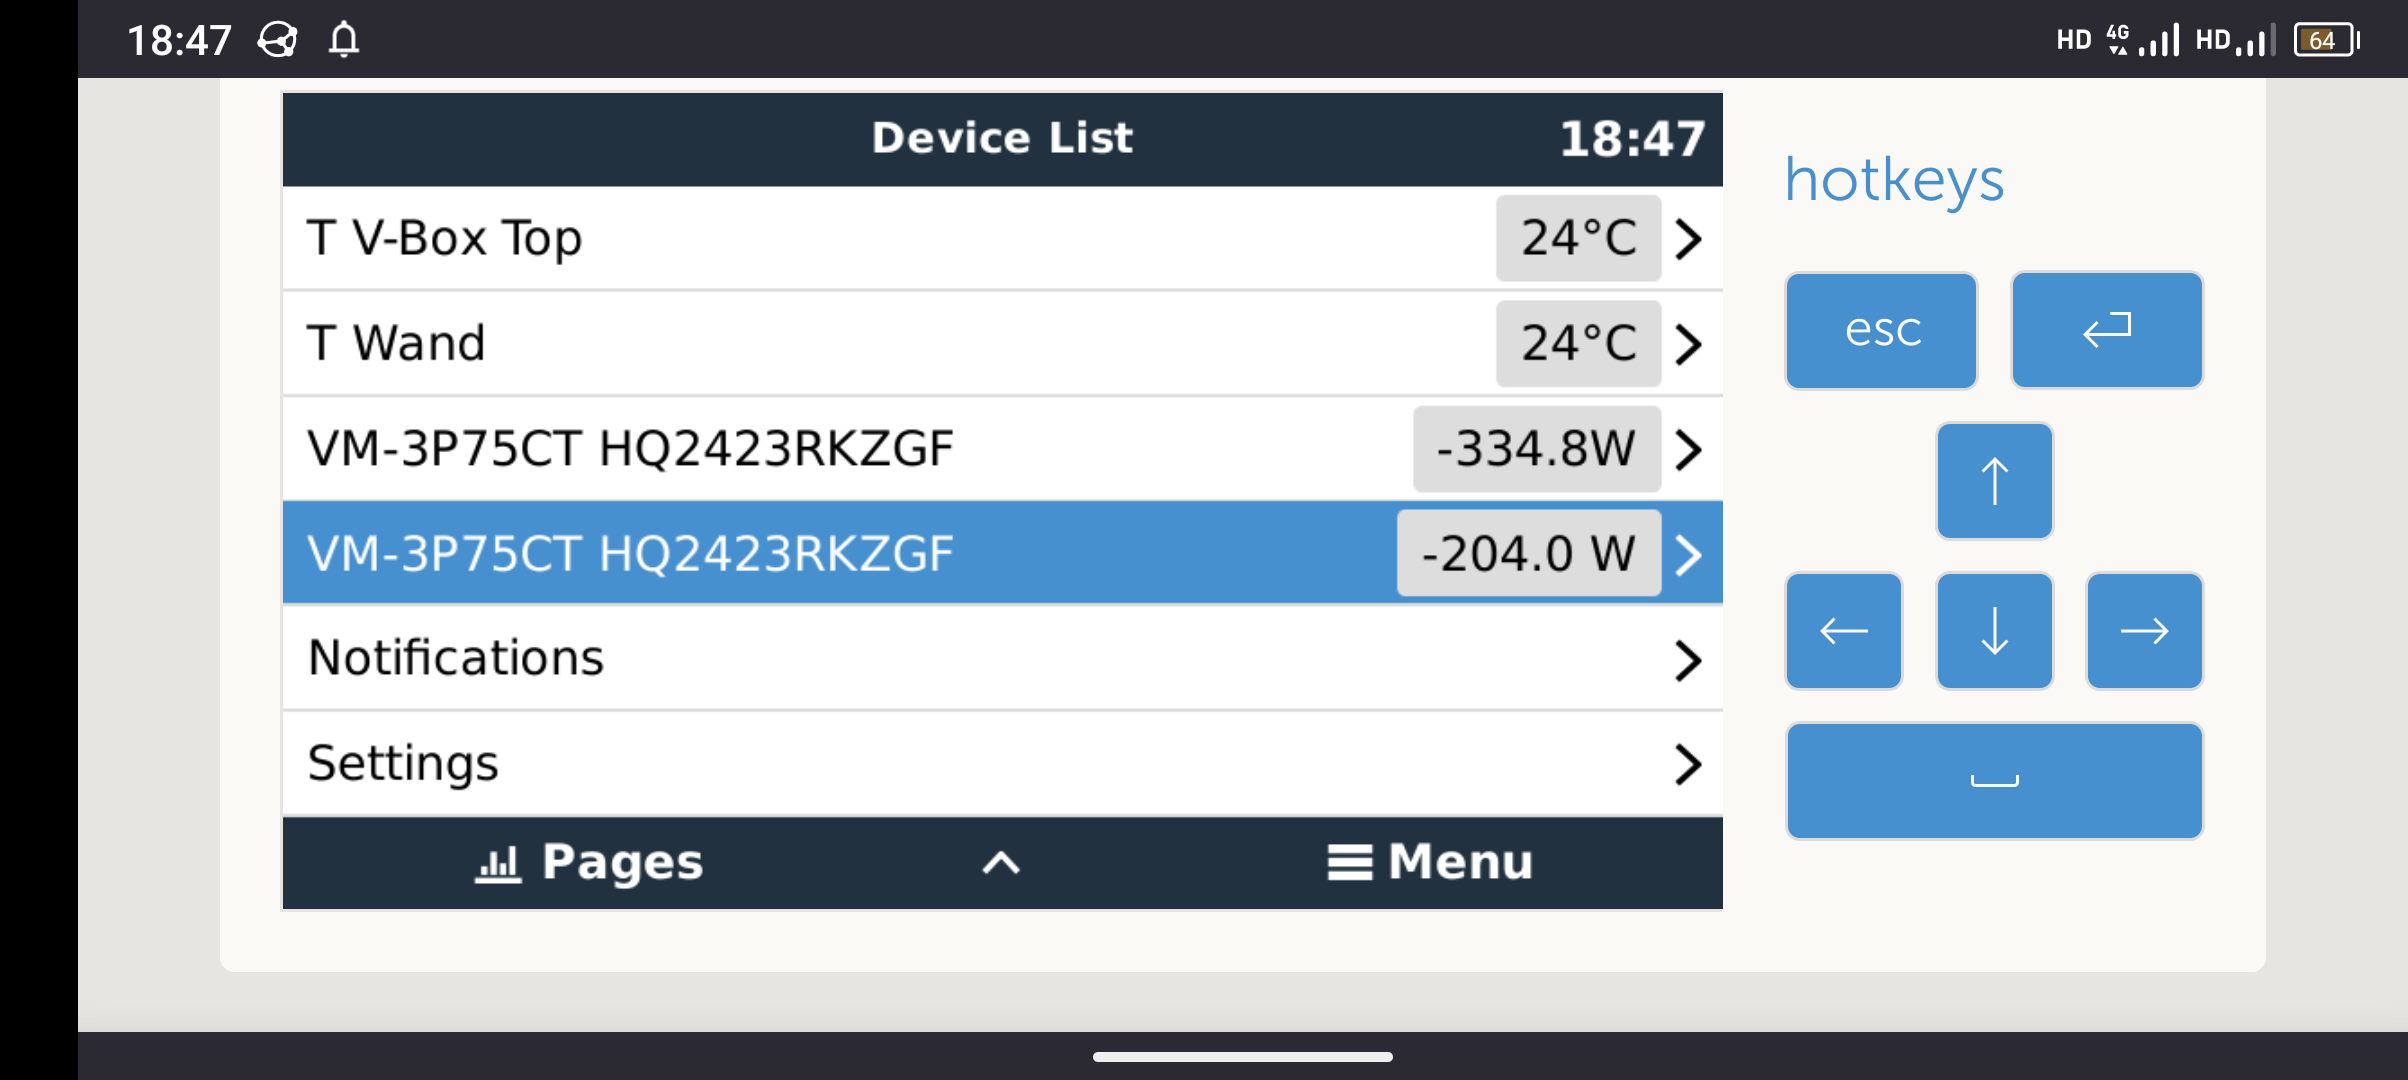Viewport: 2408px width, 1080px height.
Task: Open Settings entry
Action: 1002,763
